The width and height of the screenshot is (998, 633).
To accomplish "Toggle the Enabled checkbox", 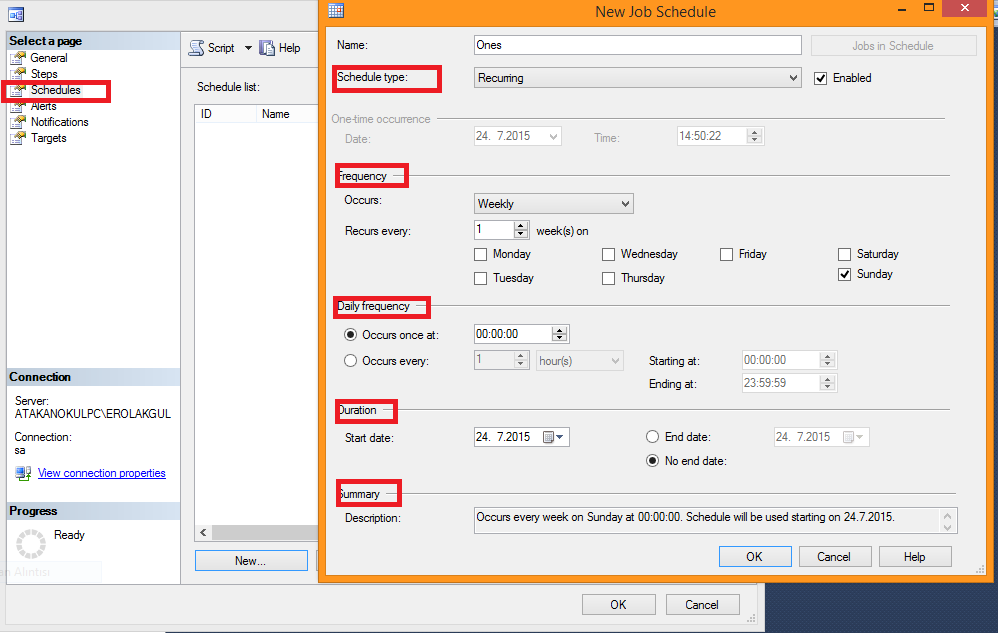I will (821, 78).
